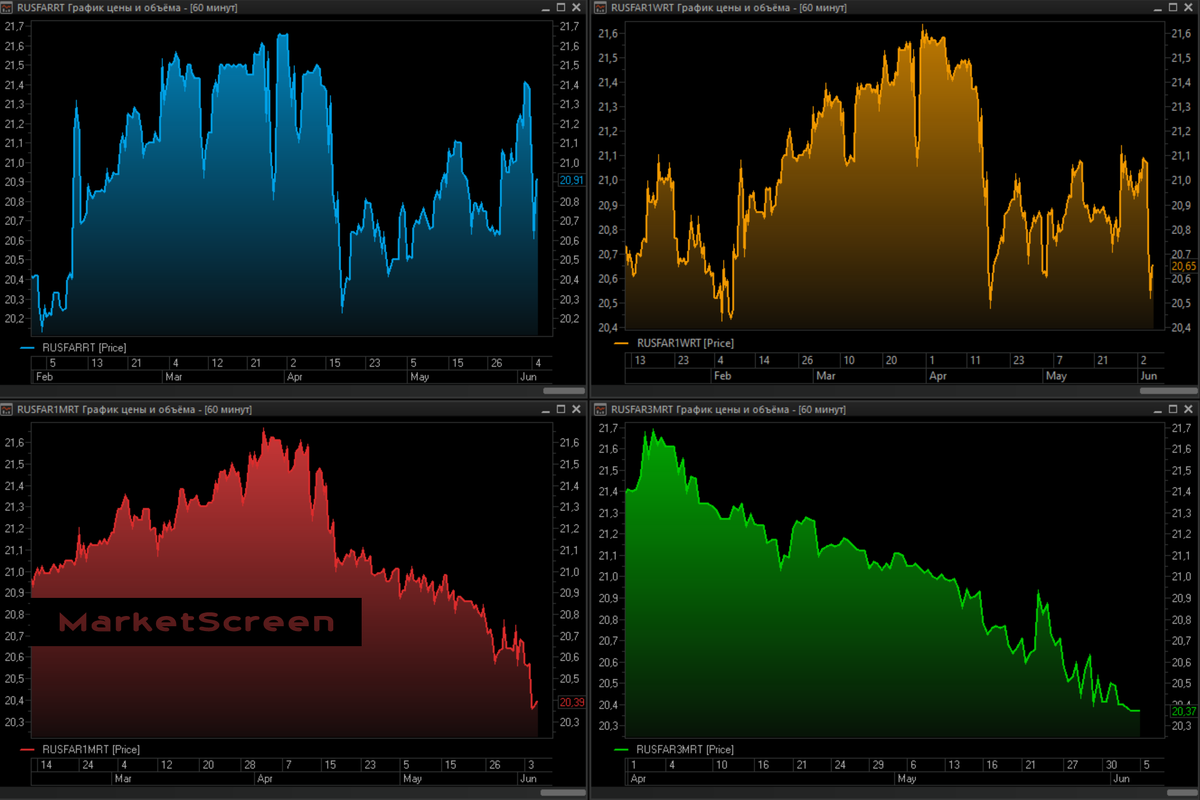Click the RUSFAR3MRT window title bar text

pyautogui.click(x=730, y=410)
